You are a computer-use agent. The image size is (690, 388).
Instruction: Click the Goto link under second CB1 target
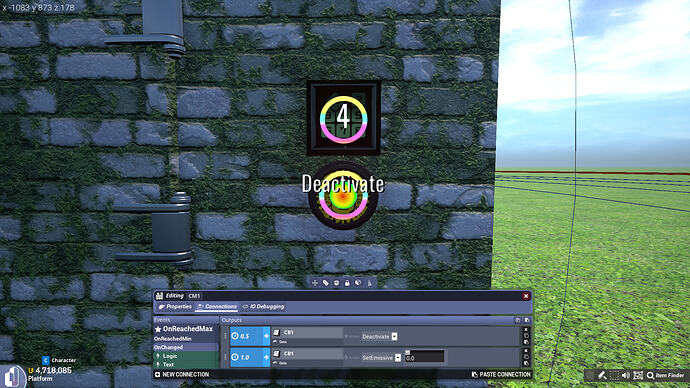[x=280, y=363]
